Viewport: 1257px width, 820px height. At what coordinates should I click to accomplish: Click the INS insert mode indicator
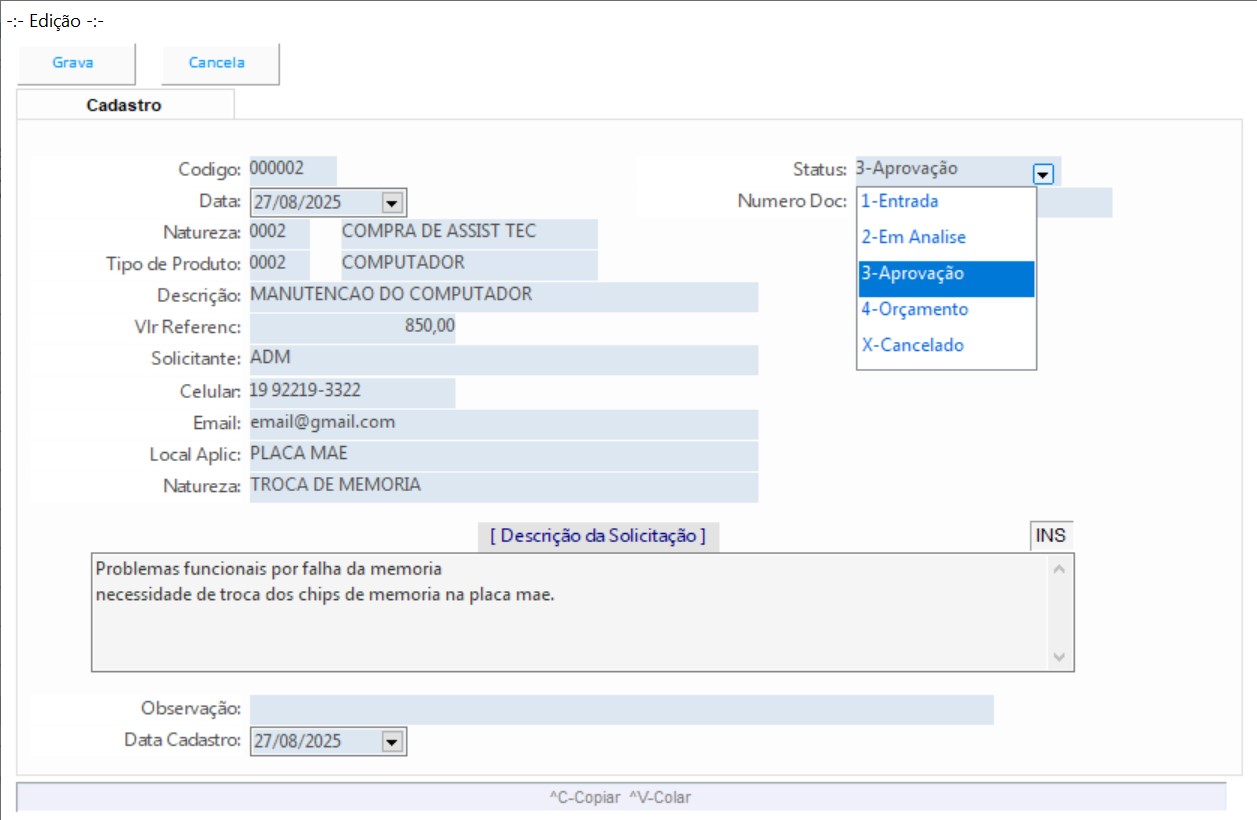[1050, 536]
